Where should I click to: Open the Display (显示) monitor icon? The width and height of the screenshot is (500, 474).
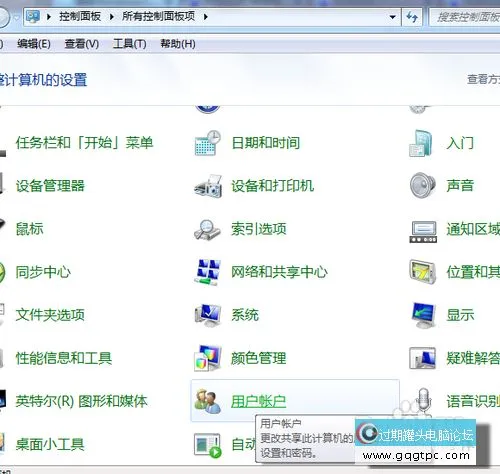(x=424, y=315)
